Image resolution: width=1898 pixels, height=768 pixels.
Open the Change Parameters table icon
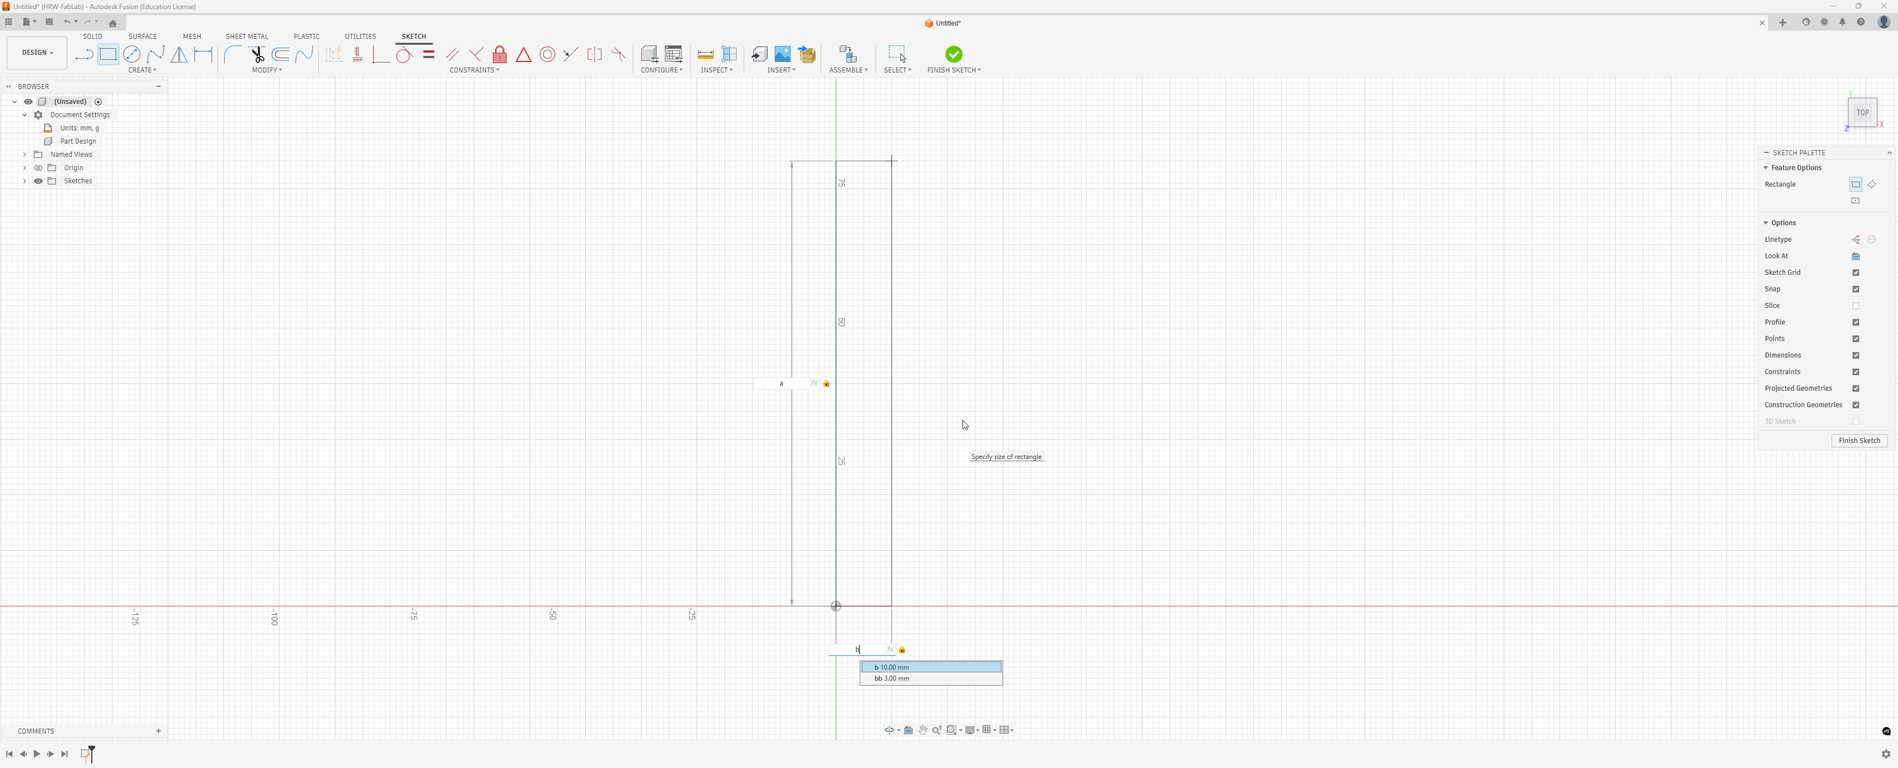click(674, 54)
